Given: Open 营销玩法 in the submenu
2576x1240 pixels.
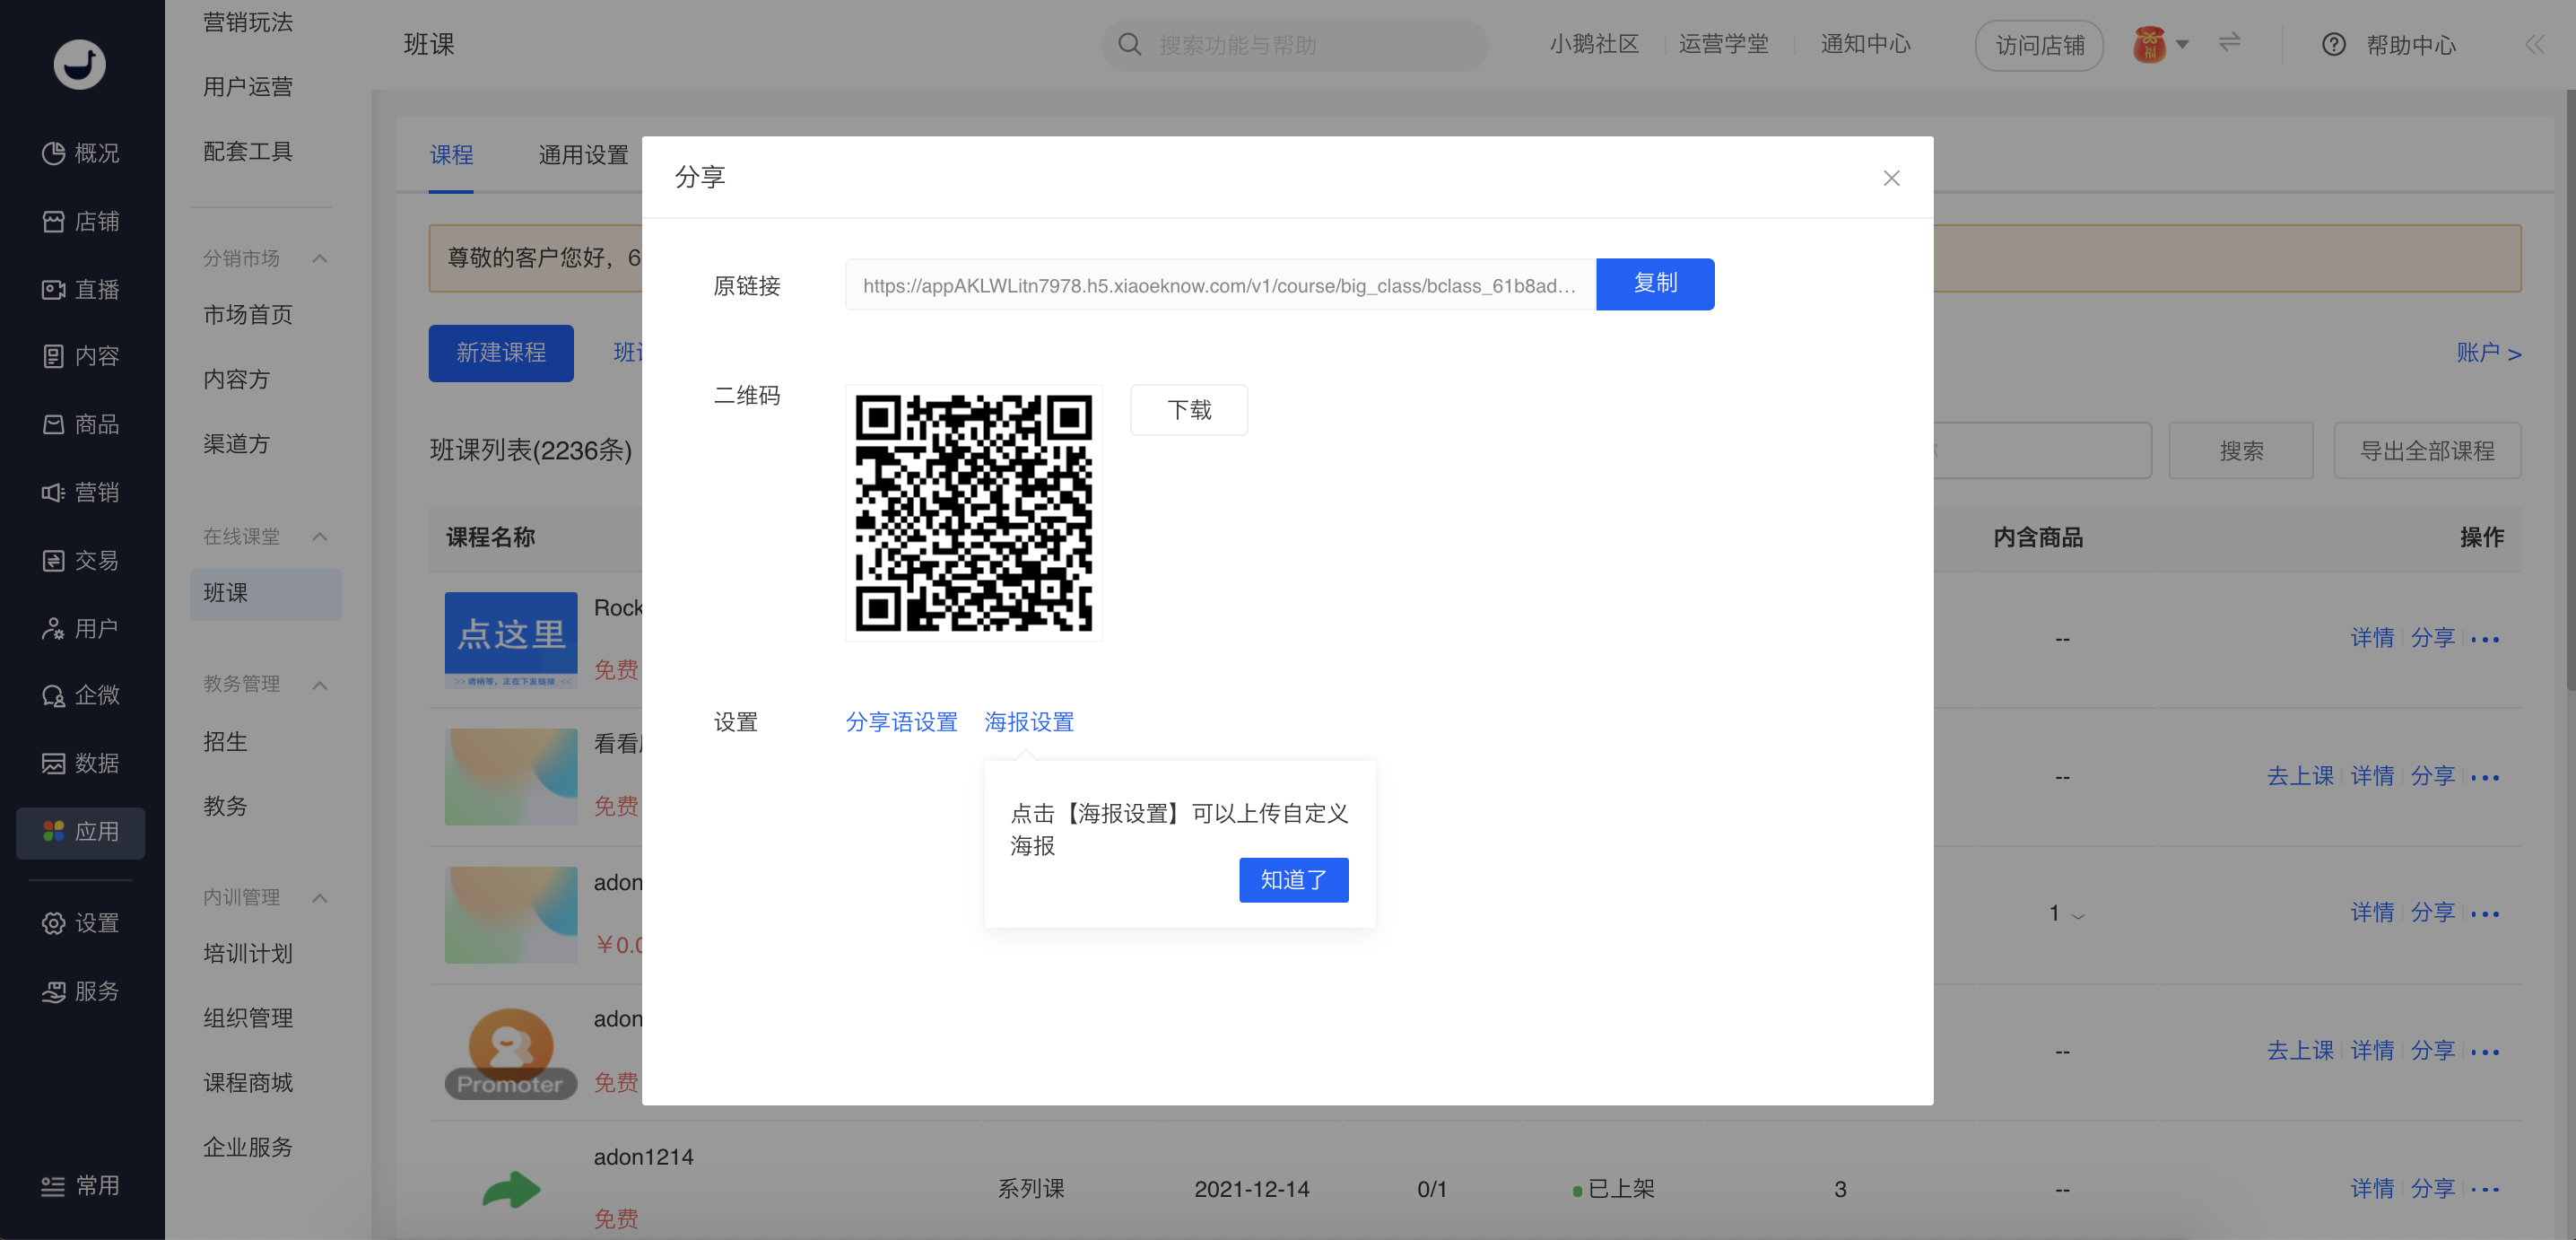Looking at the screenshot, I should click(x=248, y=23).
